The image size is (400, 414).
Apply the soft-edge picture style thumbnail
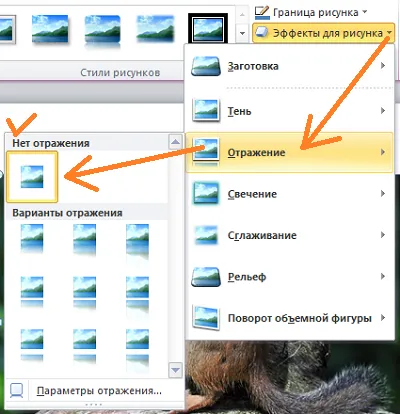[x=155, y=29]
